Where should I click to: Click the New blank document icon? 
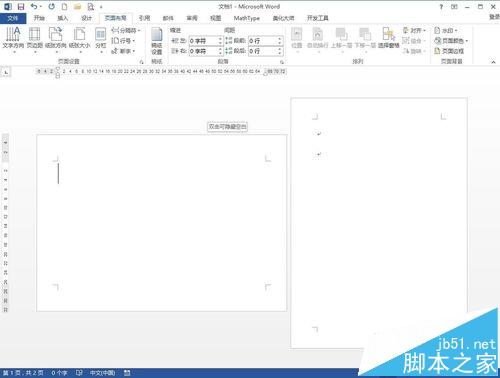64,7
